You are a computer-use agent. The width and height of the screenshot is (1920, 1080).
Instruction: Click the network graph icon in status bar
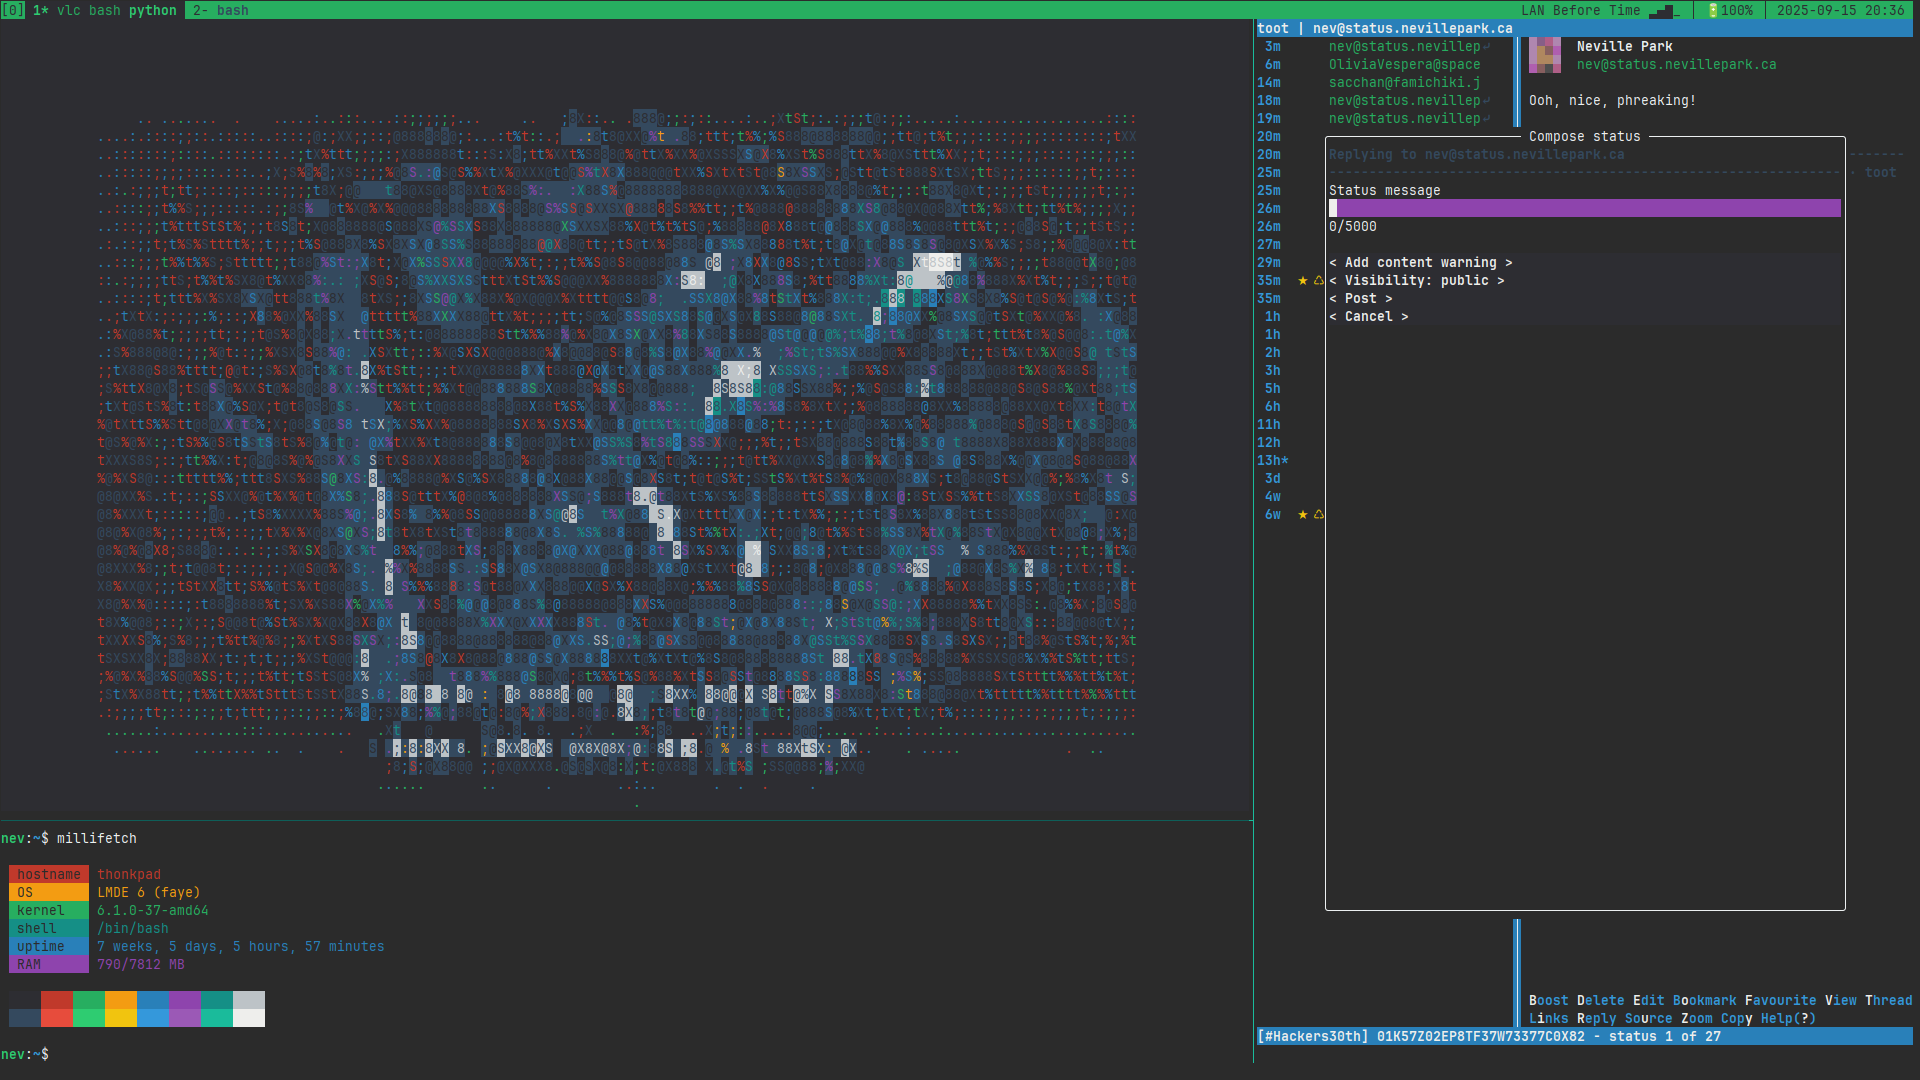click(1663, 11)
